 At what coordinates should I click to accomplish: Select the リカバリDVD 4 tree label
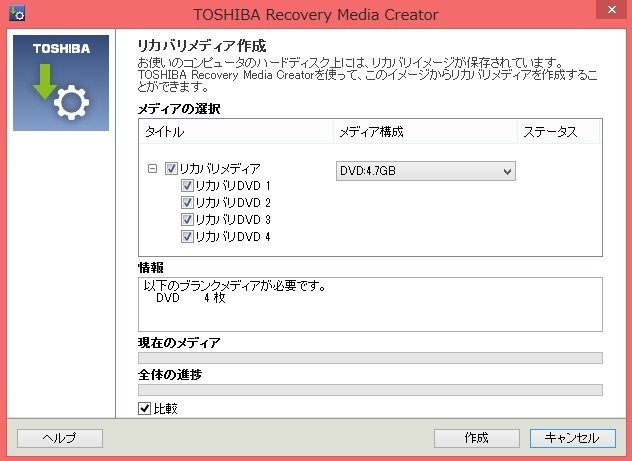click(x=233, y=237)
